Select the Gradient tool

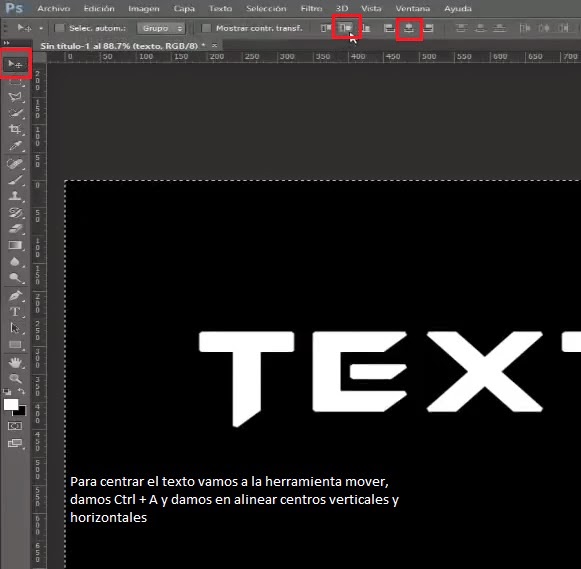(15, 245)
